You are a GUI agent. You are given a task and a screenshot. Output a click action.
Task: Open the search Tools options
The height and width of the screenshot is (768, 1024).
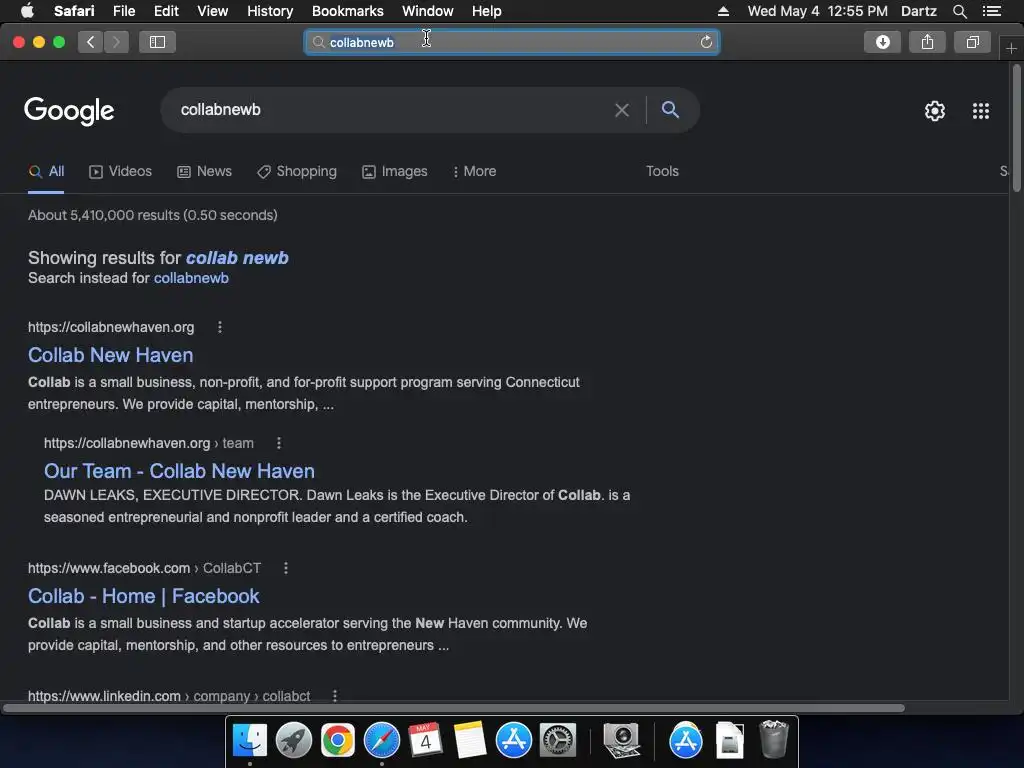tap(662, 172)
